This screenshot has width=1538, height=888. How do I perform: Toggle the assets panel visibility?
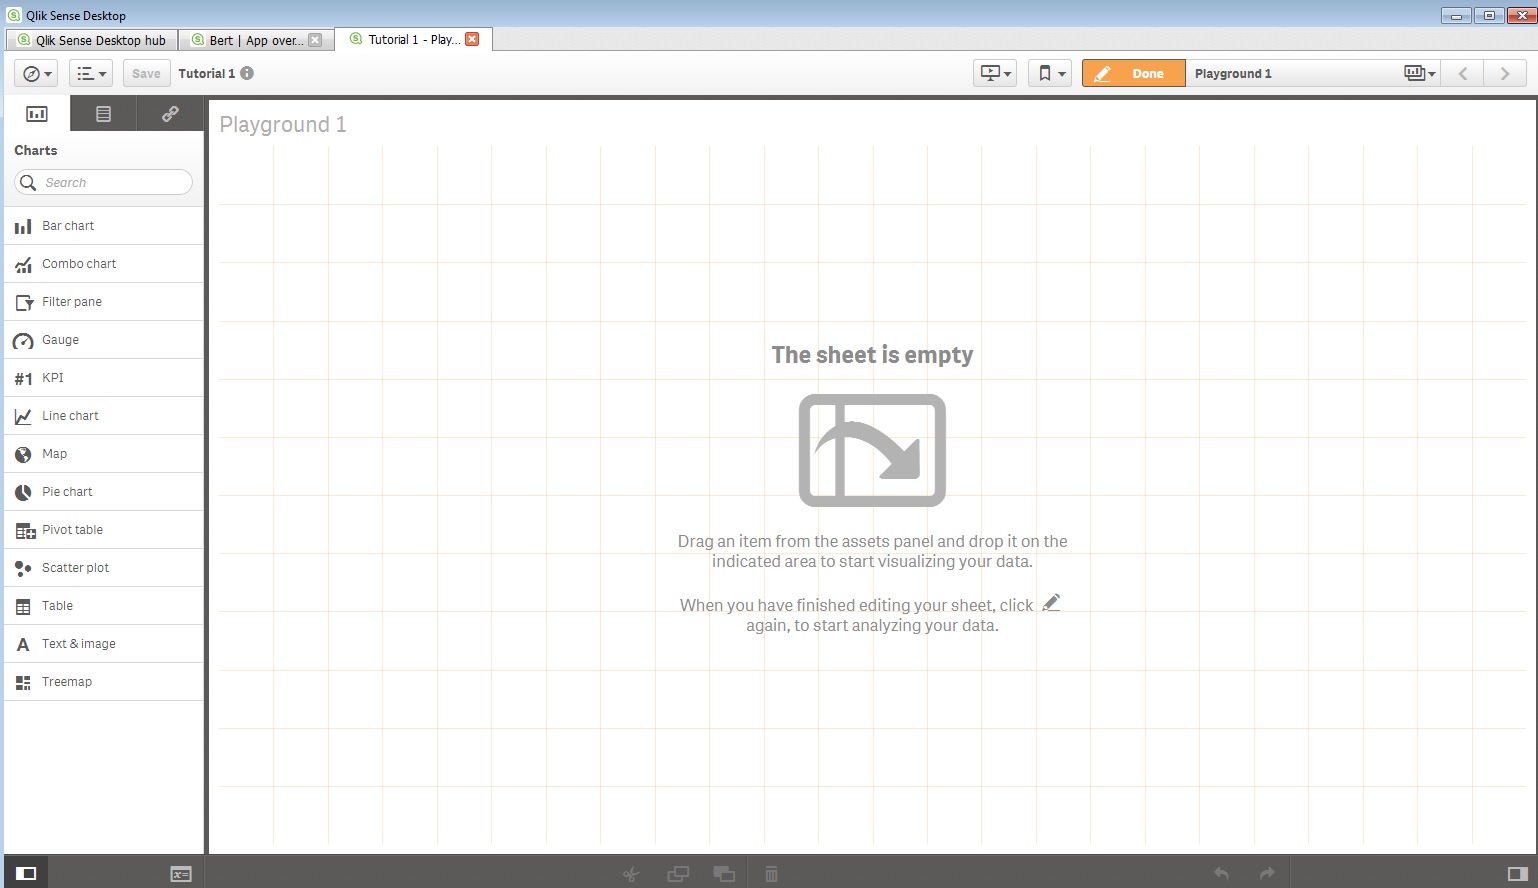coord(27,873)
